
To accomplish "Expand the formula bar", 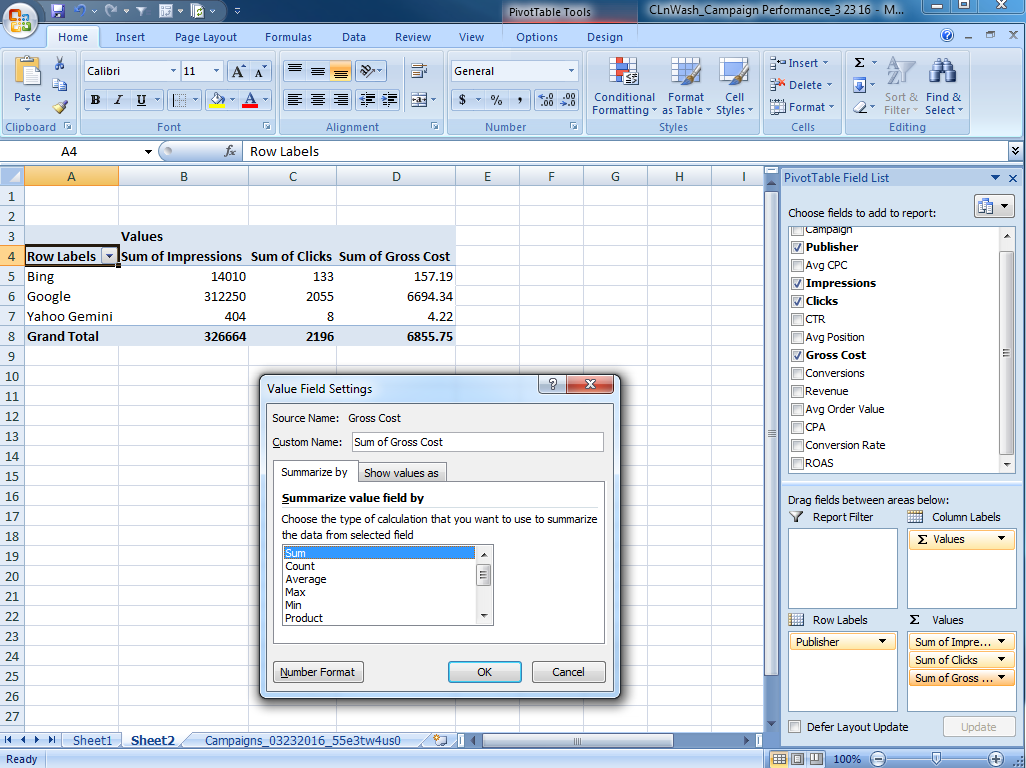I will pos(1015,151).
